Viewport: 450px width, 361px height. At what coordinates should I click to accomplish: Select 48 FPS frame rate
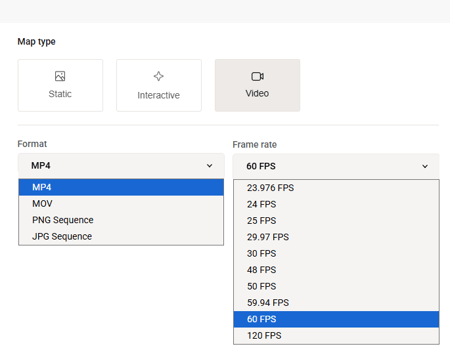click(336, 270)
